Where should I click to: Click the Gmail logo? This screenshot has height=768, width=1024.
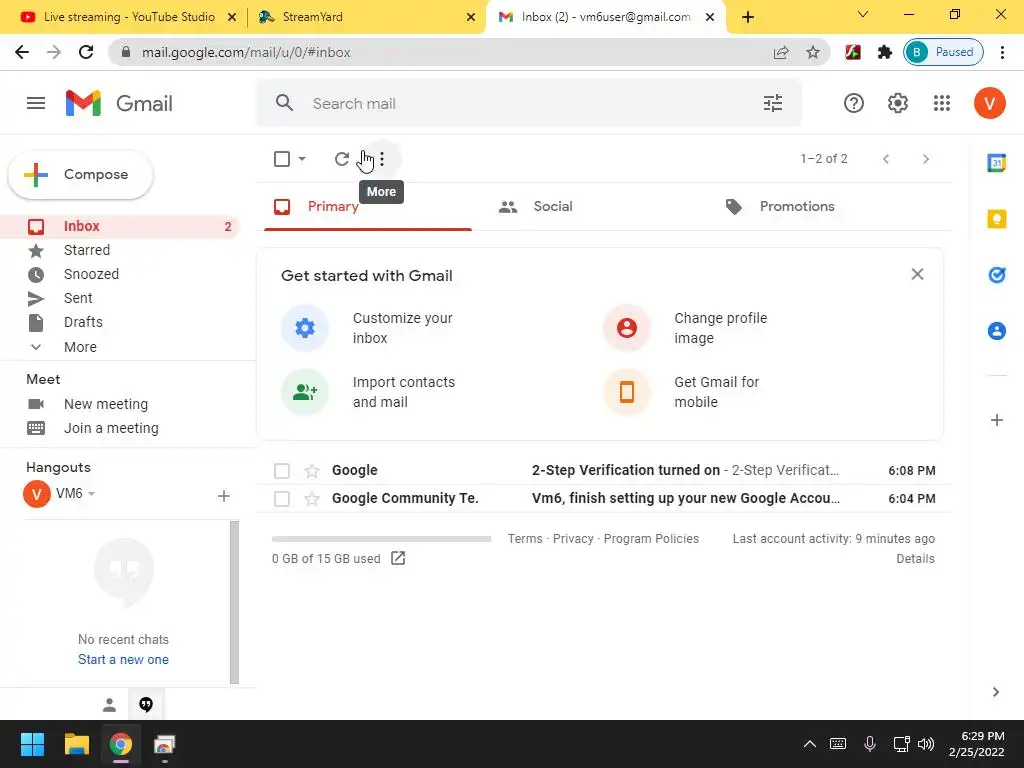coord(119,103)
